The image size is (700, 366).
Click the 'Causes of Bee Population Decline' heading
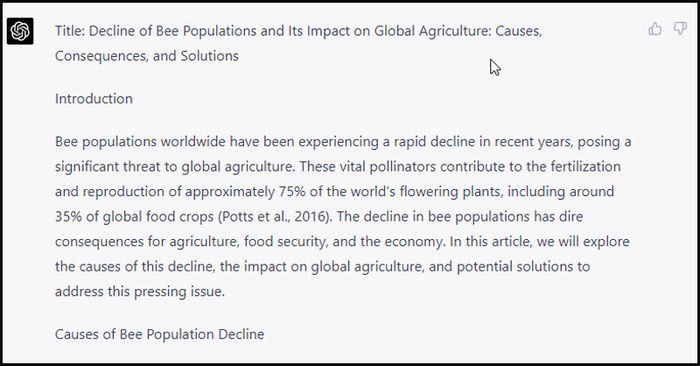(x=159, y=334)
